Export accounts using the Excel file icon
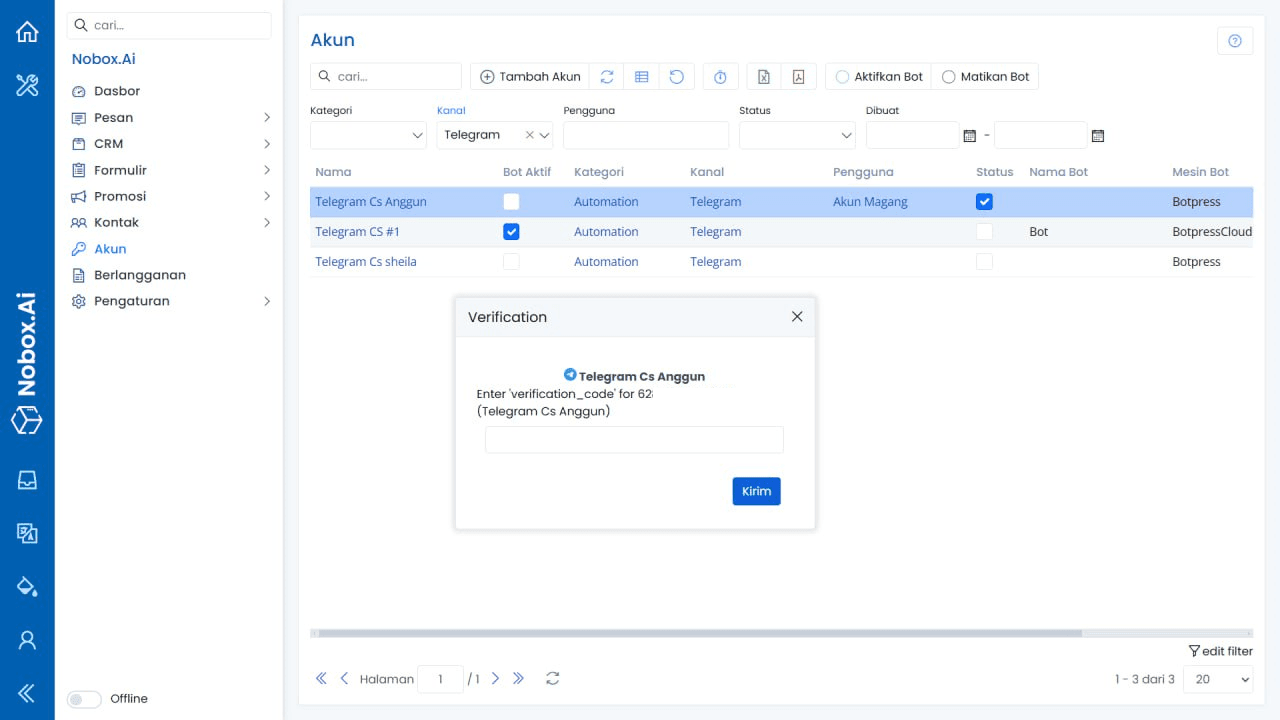The image size is (1280, 720). click(x=763, y=76)
